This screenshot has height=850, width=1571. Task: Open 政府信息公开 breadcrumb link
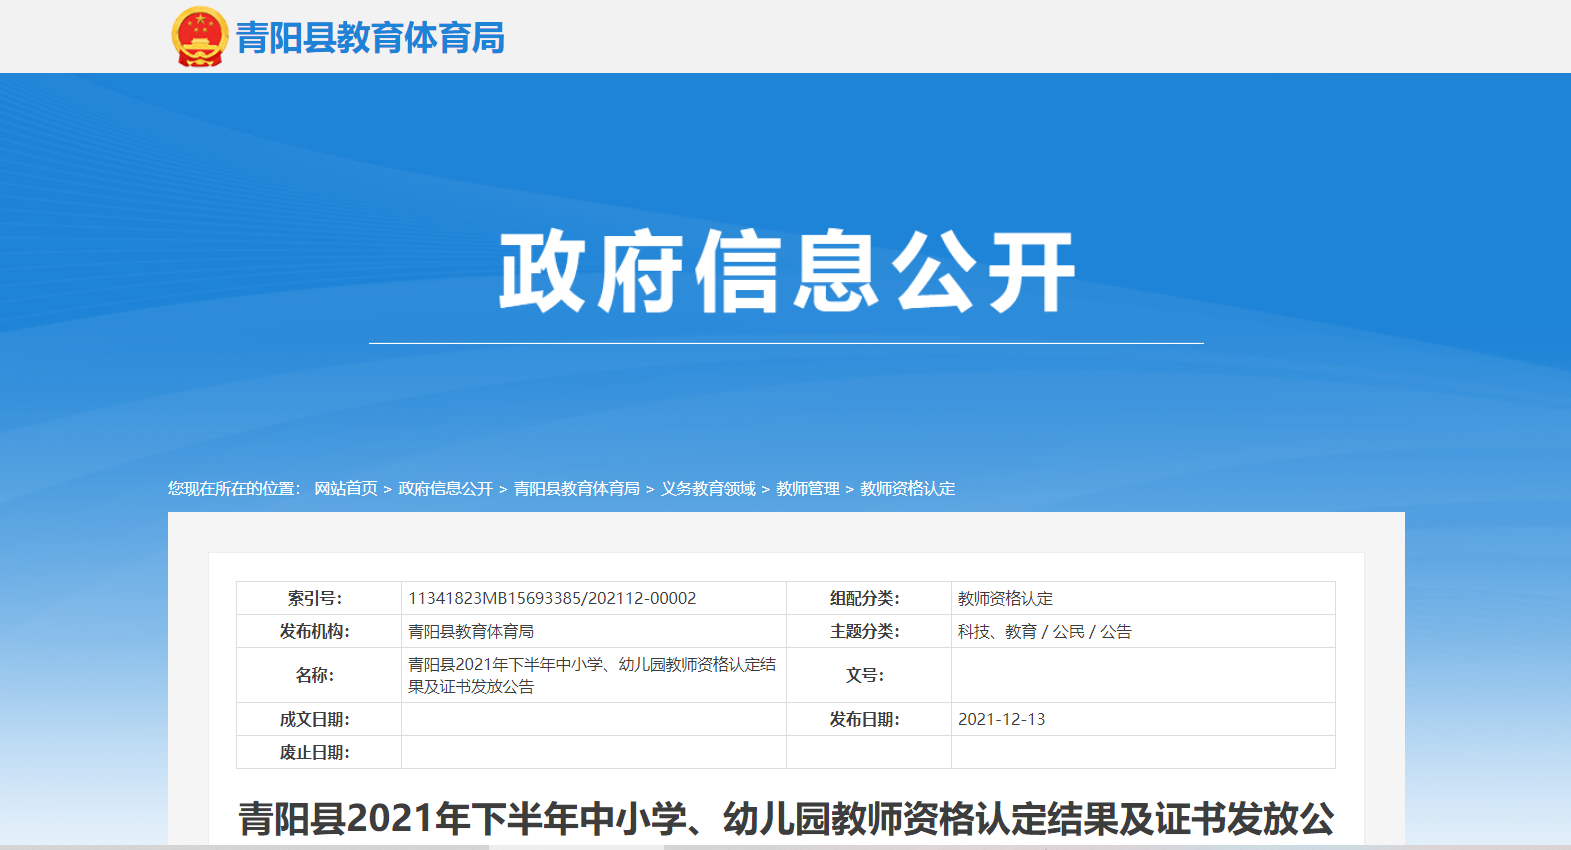(446, 488)
